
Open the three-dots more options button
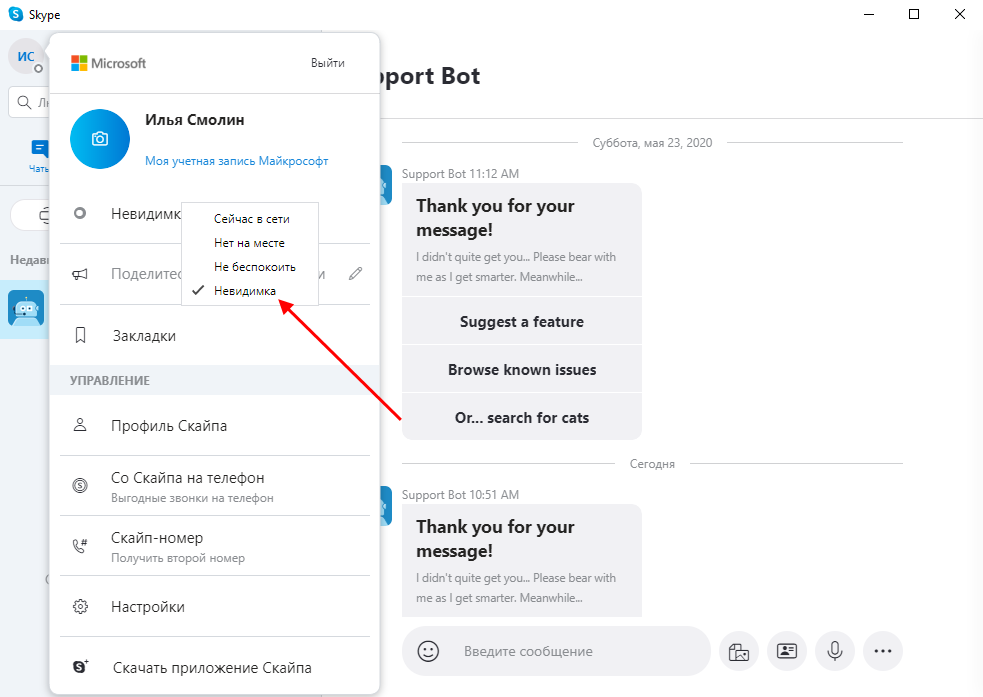[x=882, y=651]
